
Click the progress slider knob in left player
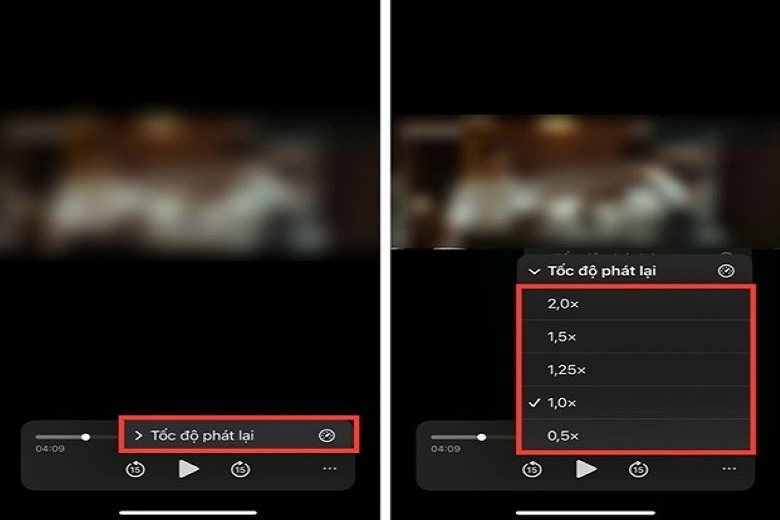[86, 437]
